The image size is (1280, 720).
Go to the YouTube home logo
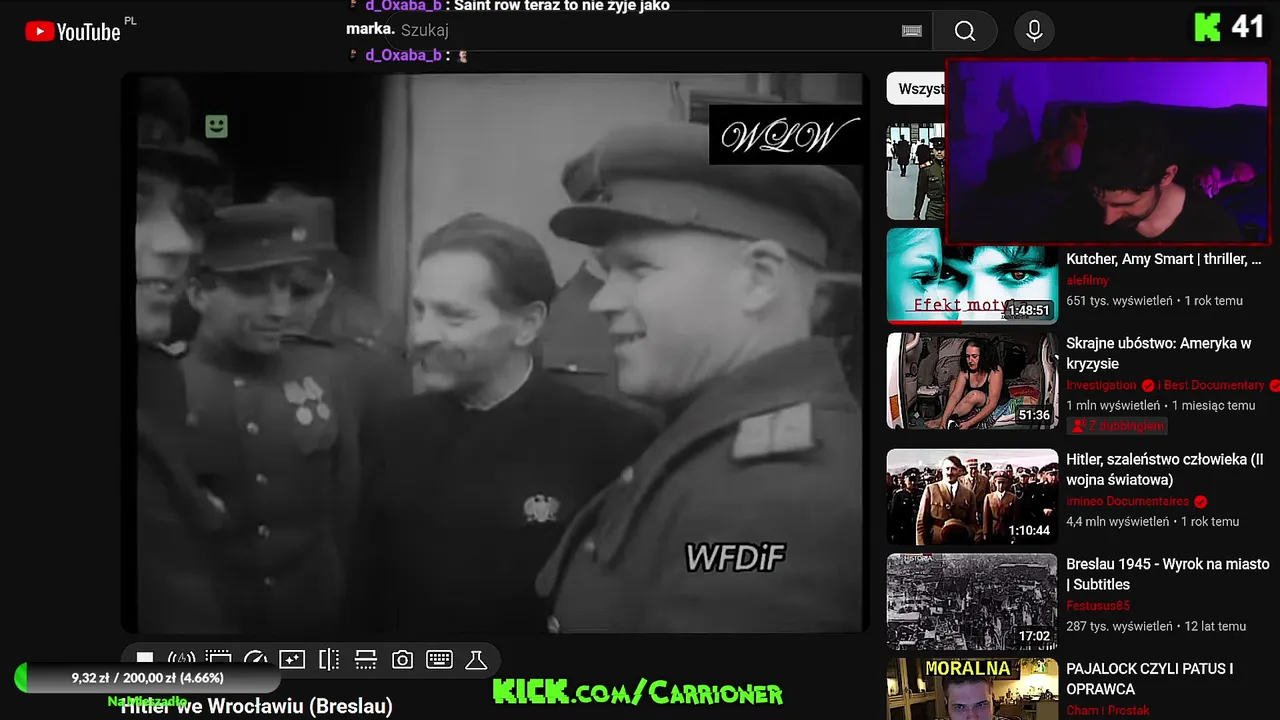tap(73, 32)
